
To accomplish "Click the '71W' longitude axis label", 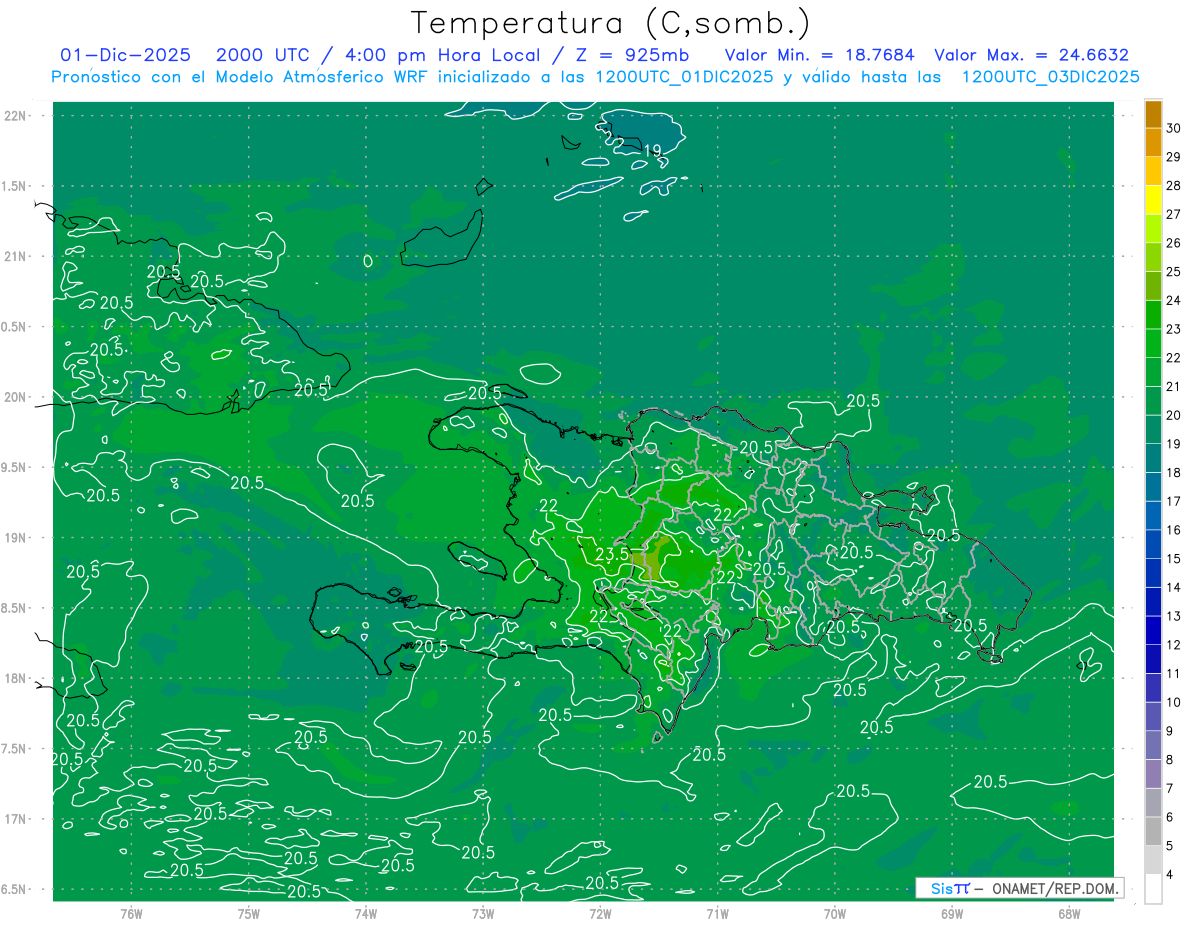I will click(717, 913).
